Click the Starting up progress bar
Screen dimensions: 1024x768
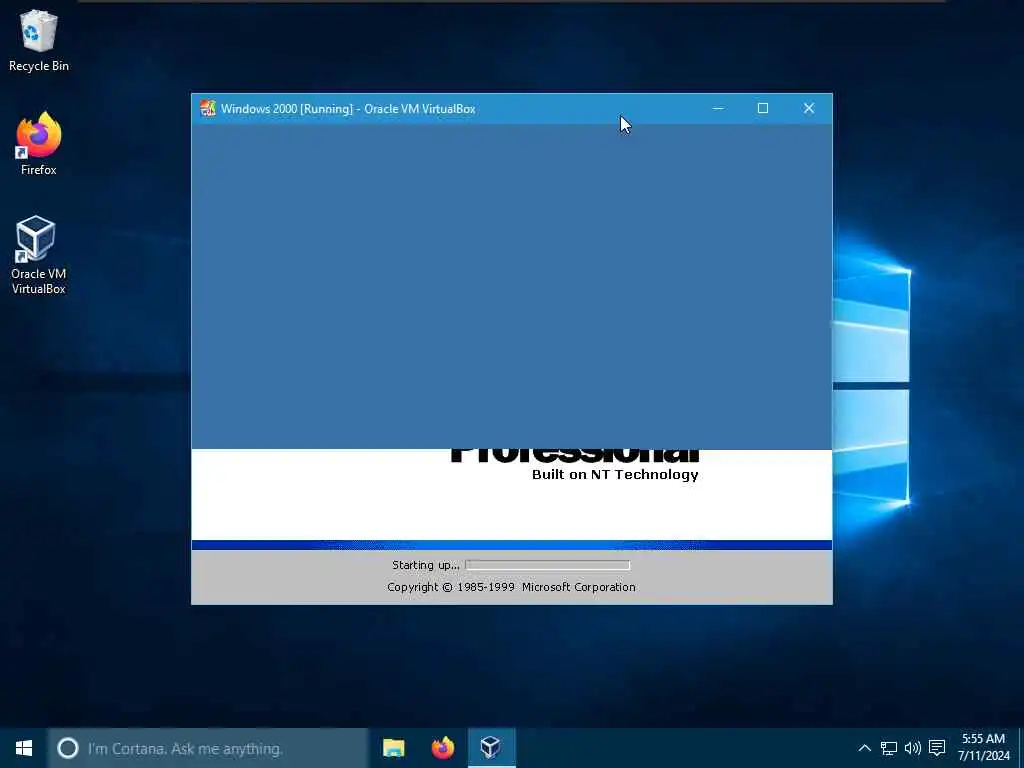pos(547,565)
